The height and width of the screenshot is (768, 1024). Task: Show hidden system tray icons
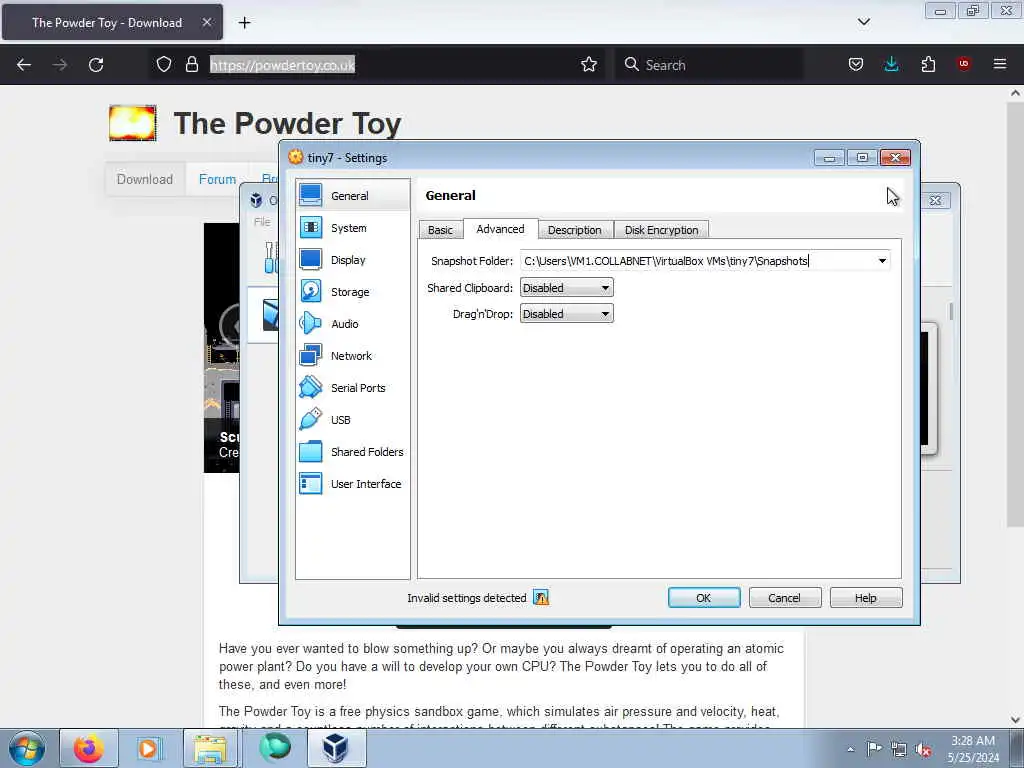coord(850,749)
